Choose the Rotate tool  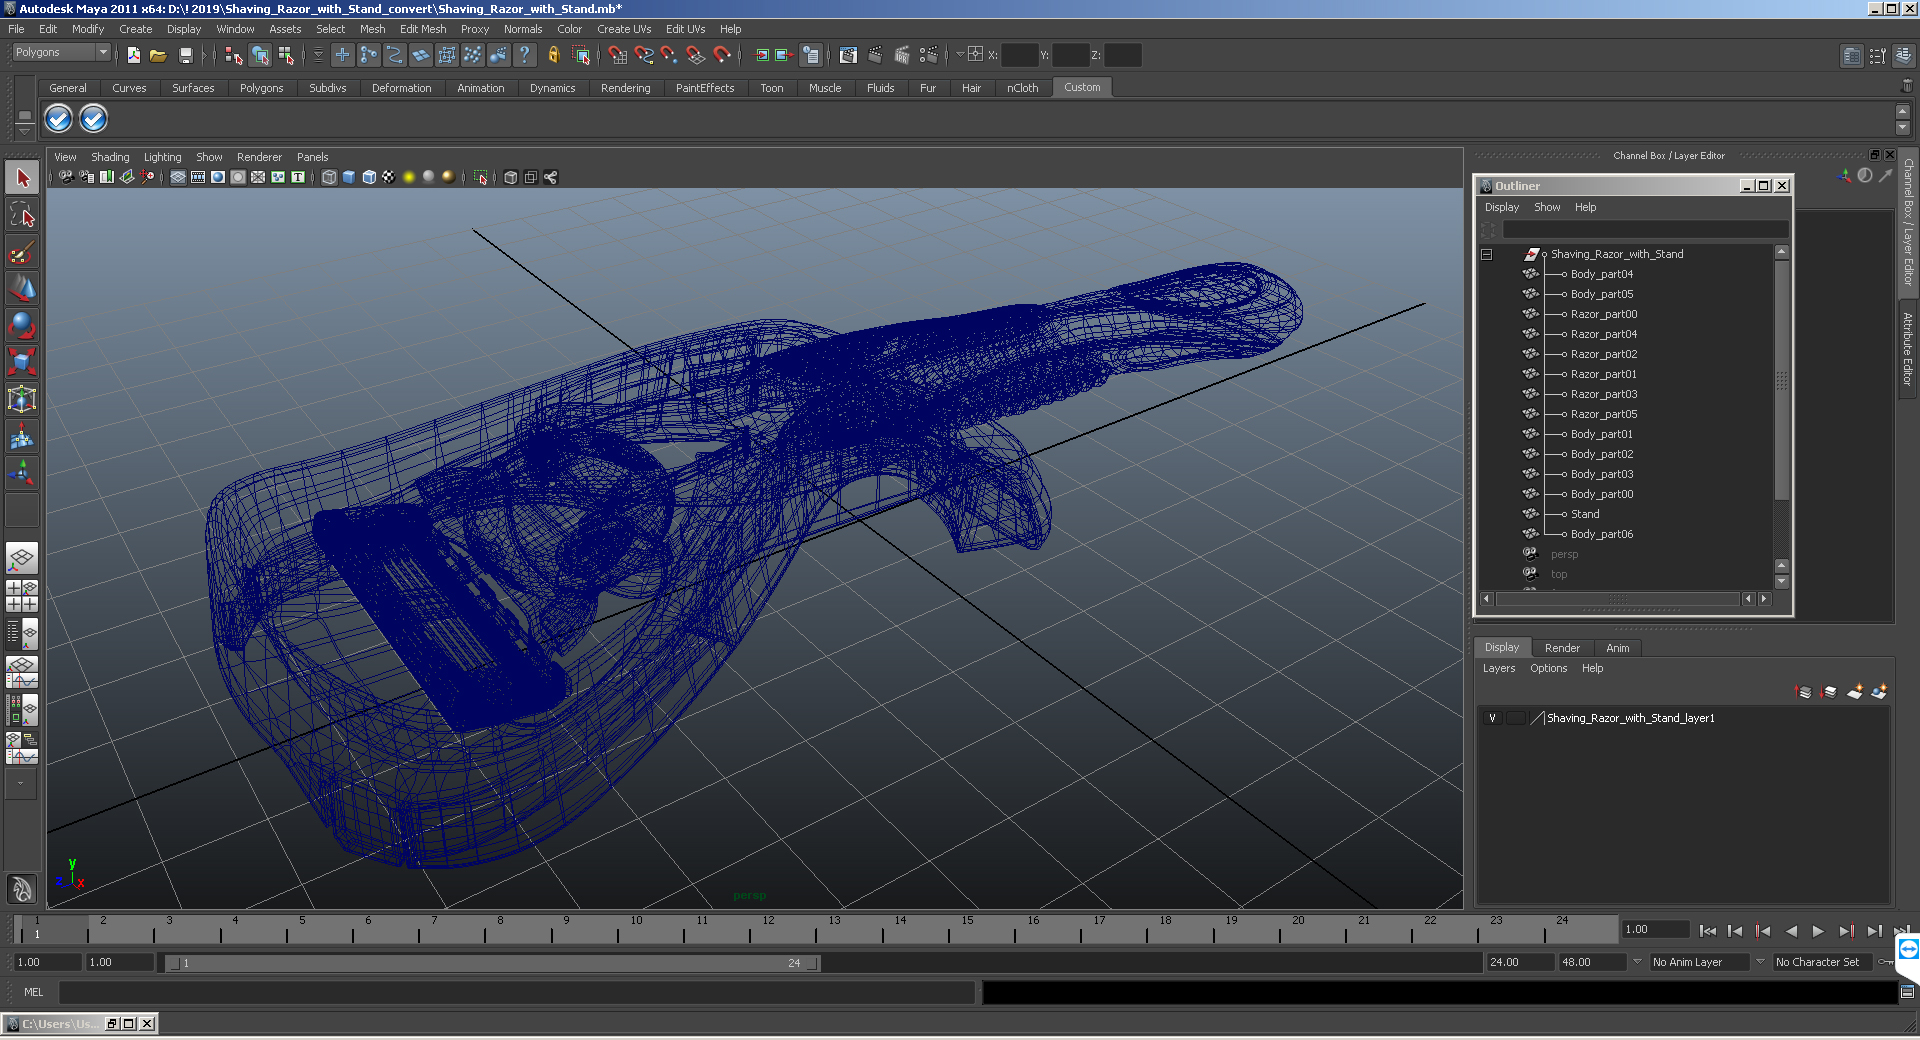click(22, 325)
